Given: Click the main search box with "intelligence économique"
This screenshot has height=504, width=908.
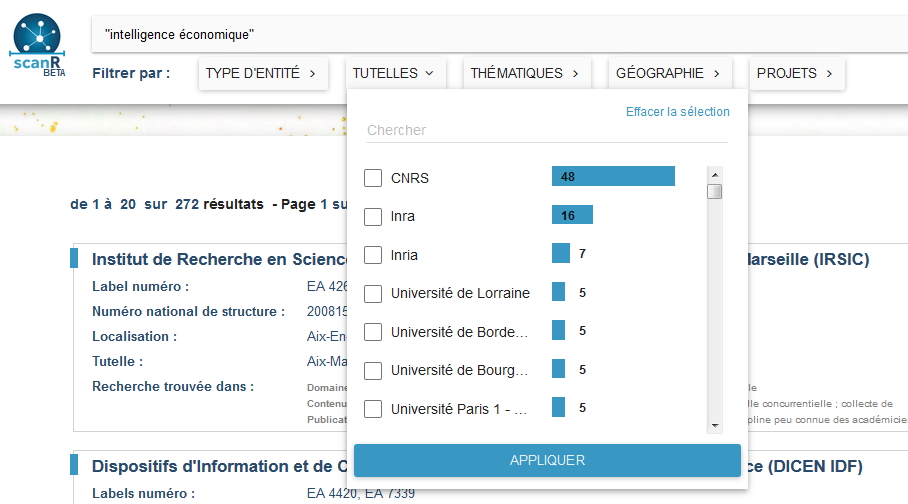Looking at the screenshot, I should point(500,35).
